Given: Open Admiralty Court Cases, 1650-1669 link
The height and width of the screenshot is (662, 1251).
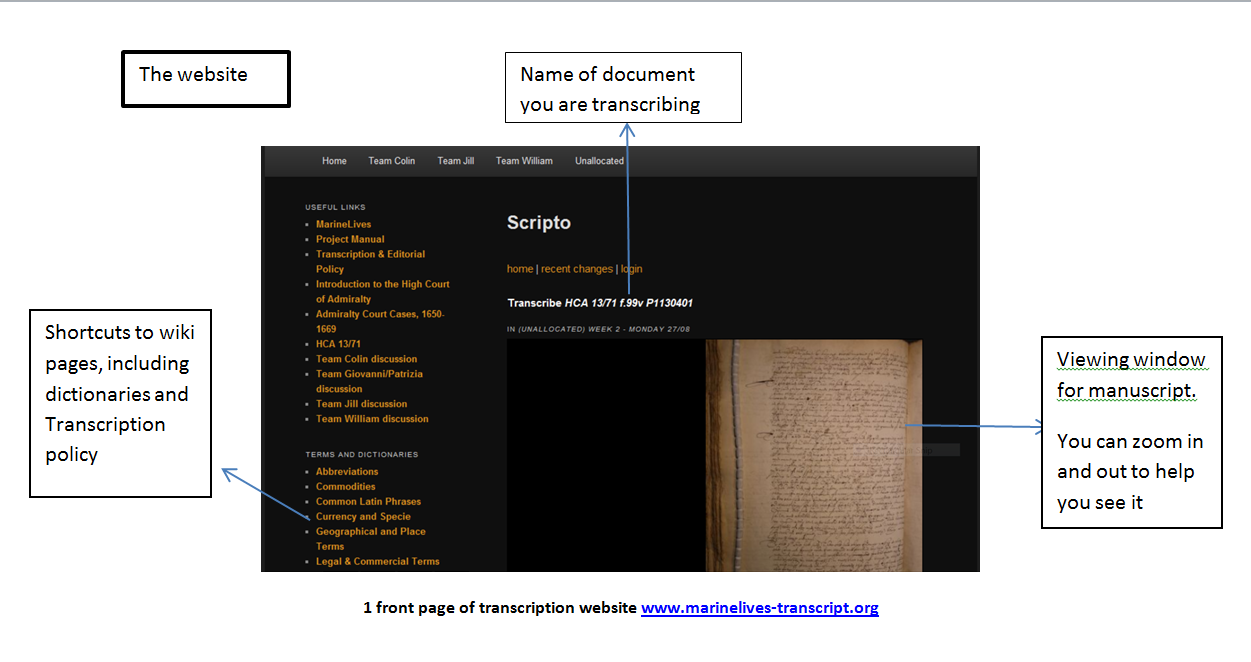Looking at the screenshot, I should click(380, 314).
